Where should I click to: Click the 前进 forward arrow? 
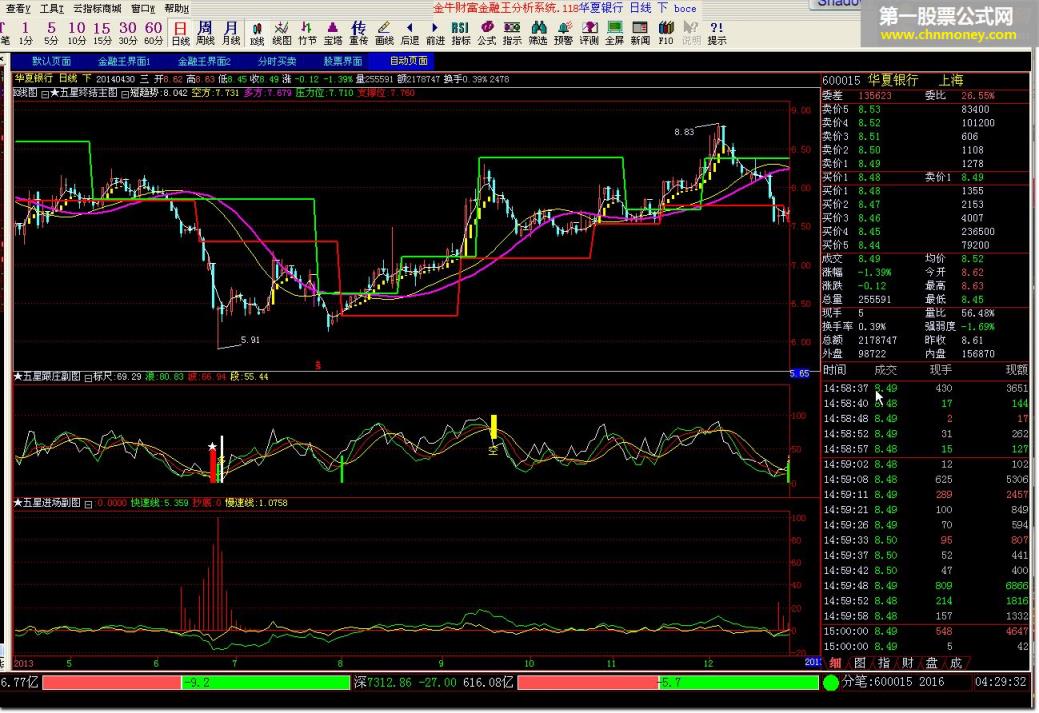pos(435,33)
